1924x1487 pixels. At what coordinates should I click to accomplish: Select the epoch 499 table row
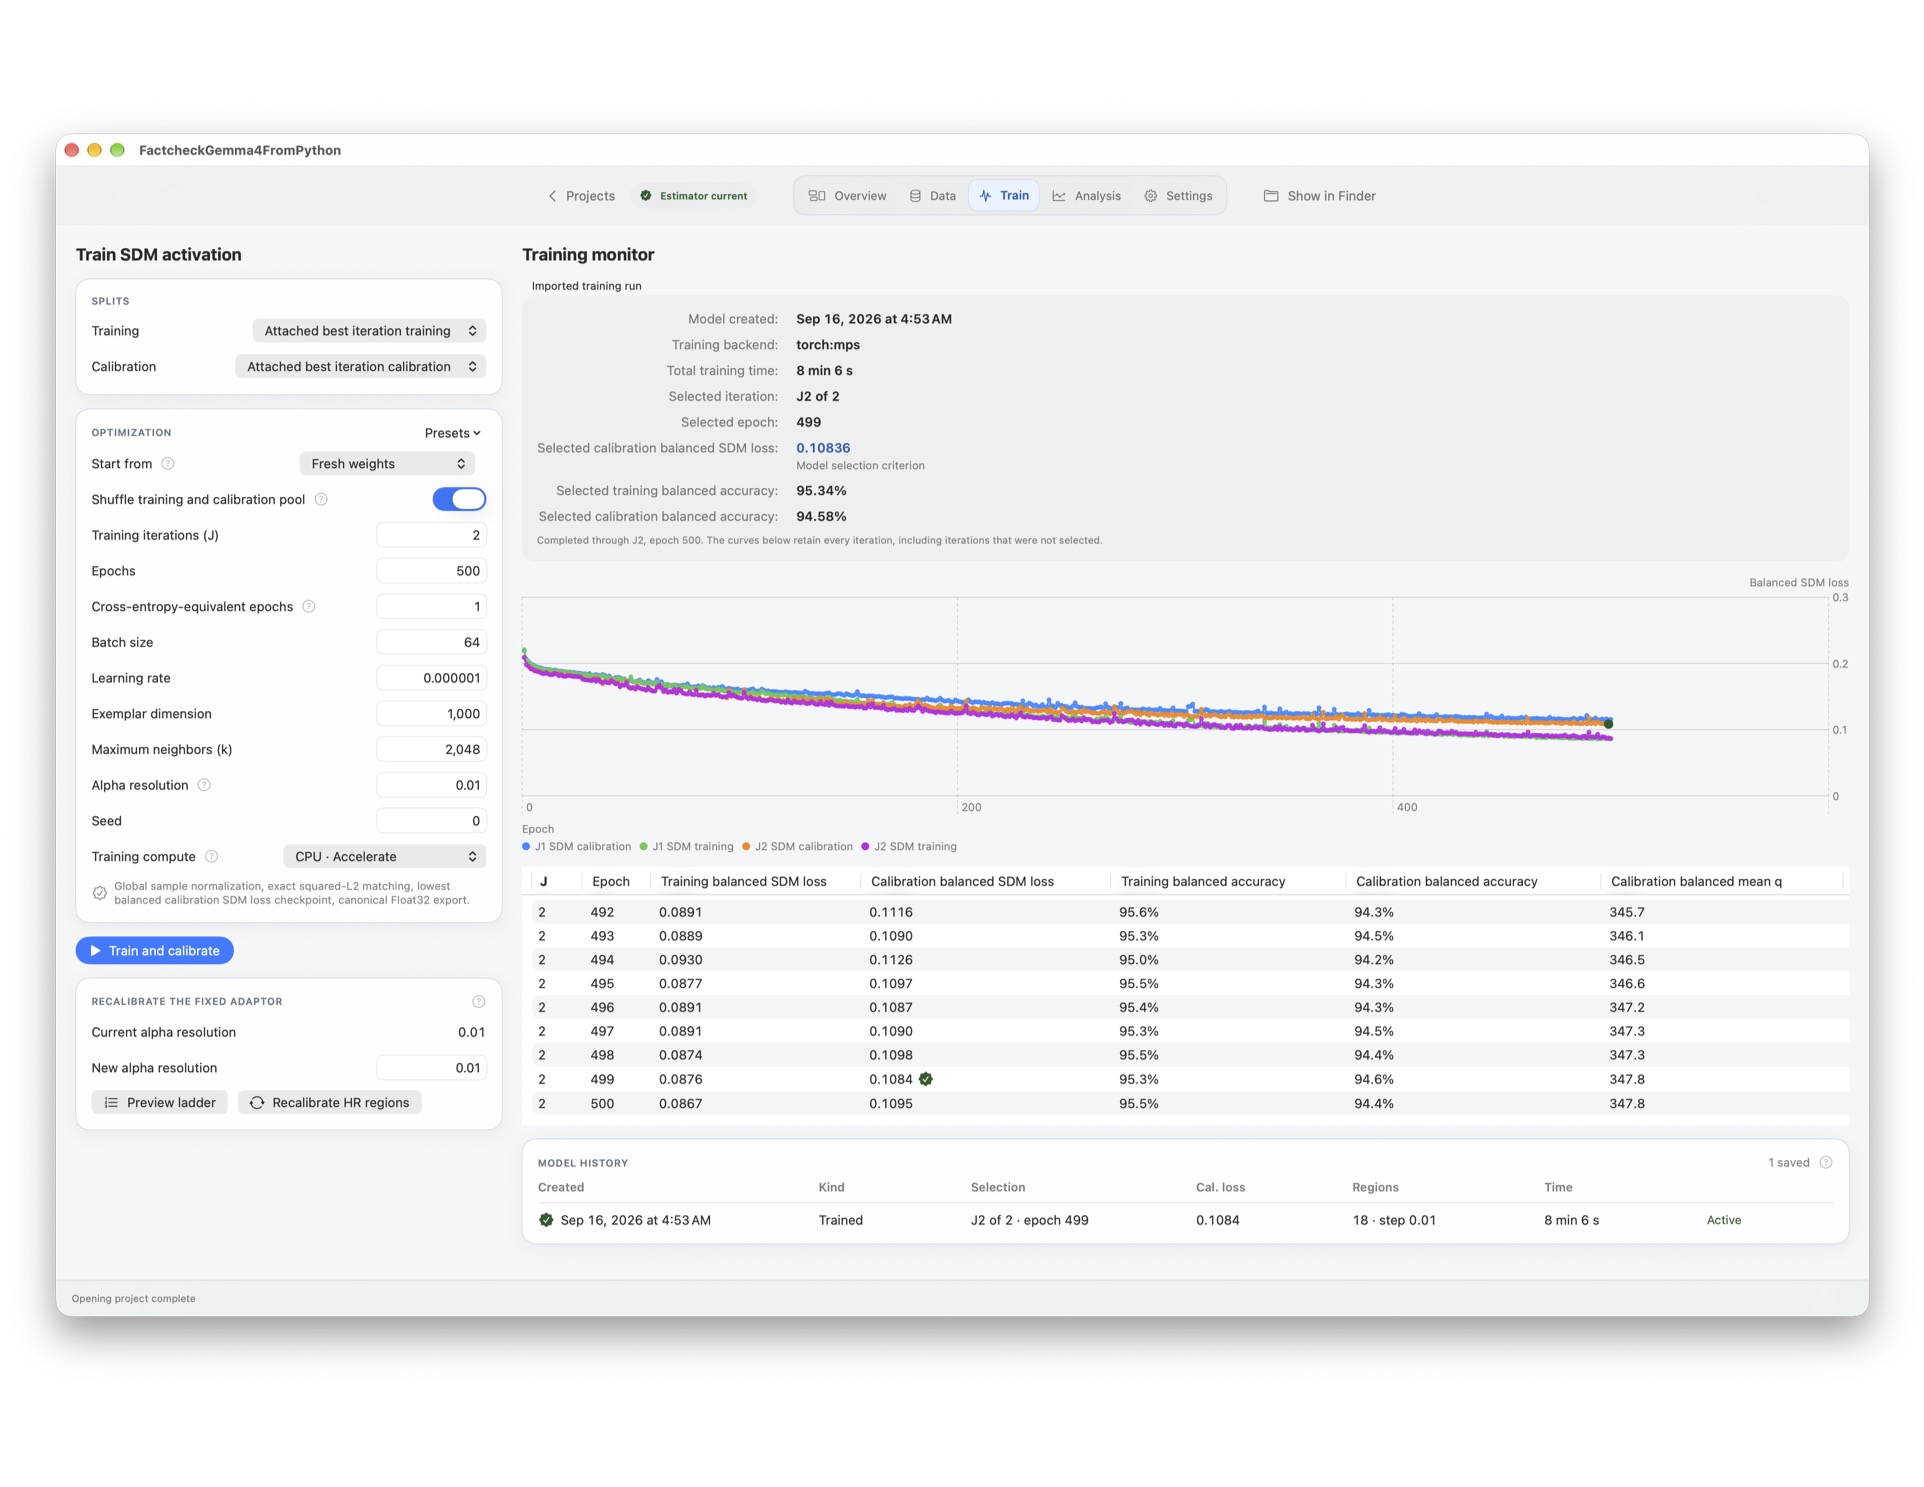coord(1185,1080)
